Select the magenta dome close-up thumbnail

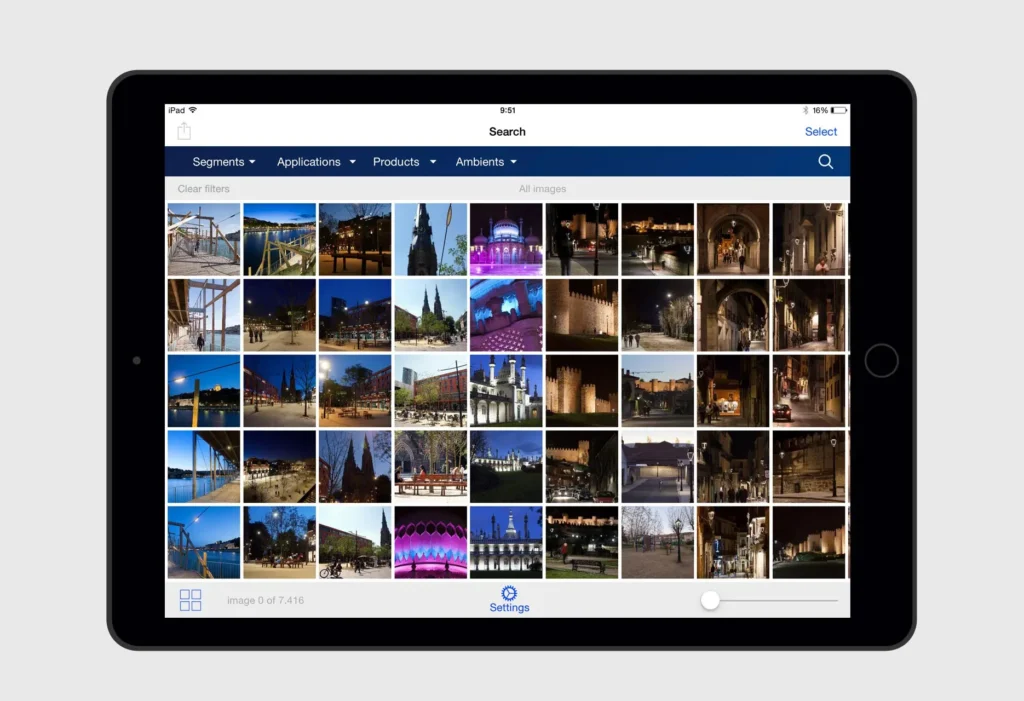pyautogui.click(x=430, y=542)
